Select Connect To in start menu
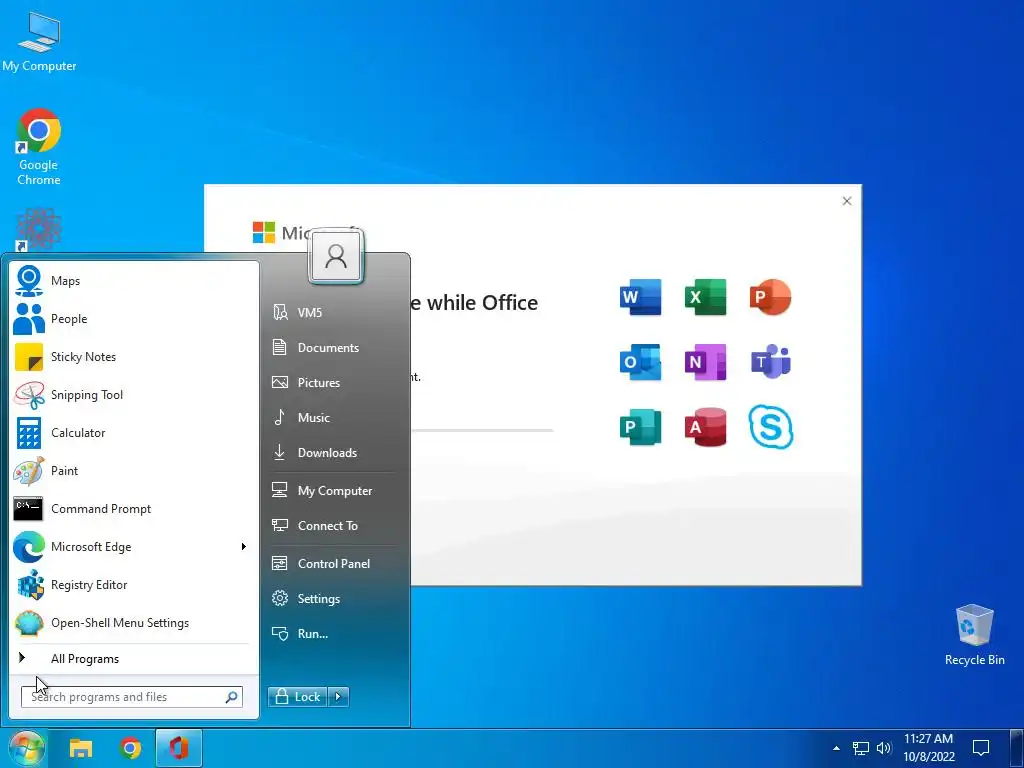The width and height of the screenshot is (1024, 768). [x=333, y=526]
